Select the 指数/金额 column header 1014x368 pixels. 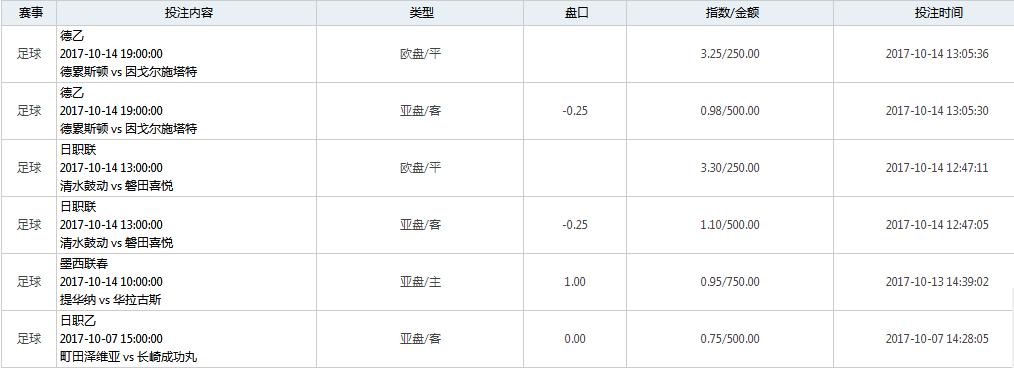coord(730,13)
